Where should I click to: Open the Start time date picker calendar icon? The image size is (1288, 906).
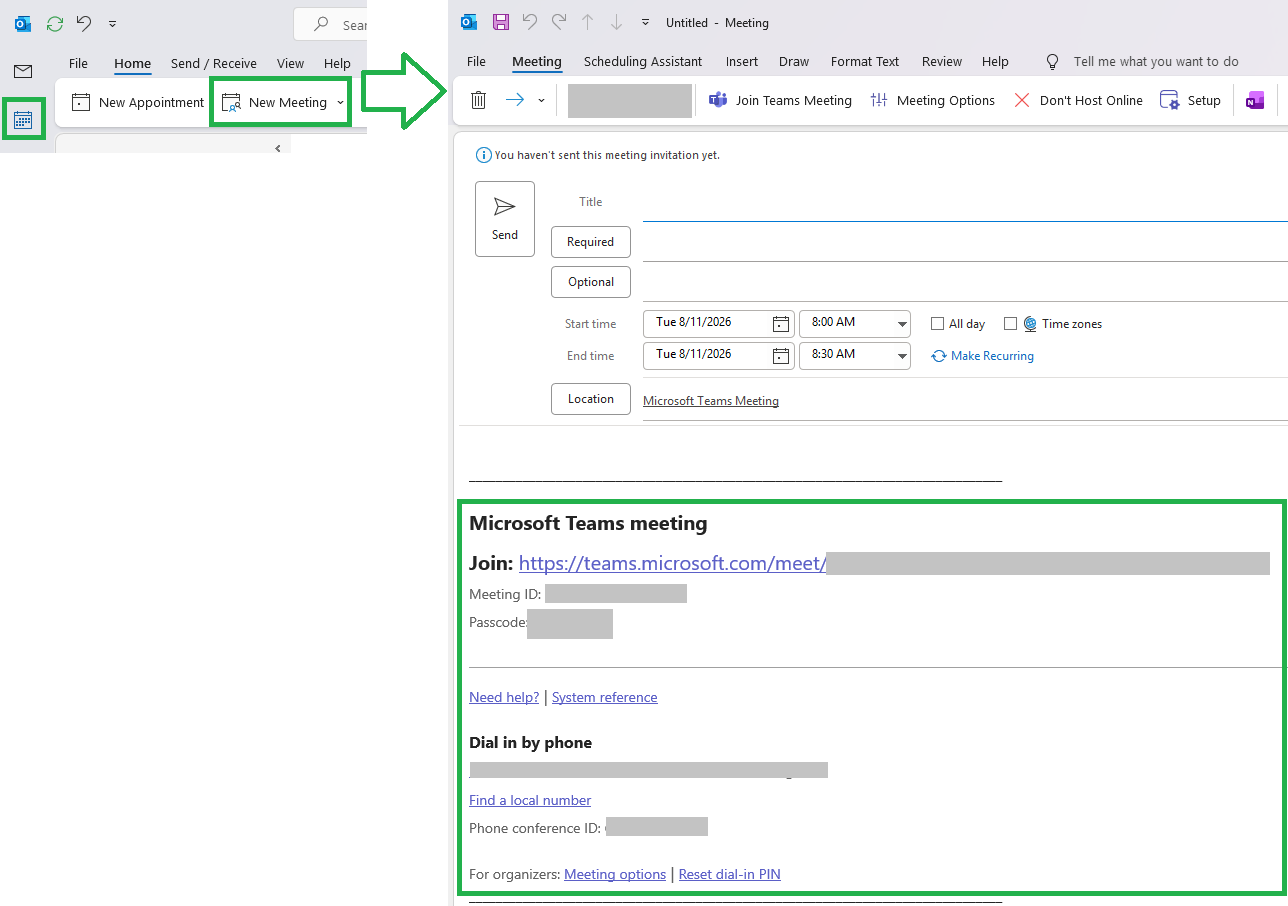tap(781, 324)
